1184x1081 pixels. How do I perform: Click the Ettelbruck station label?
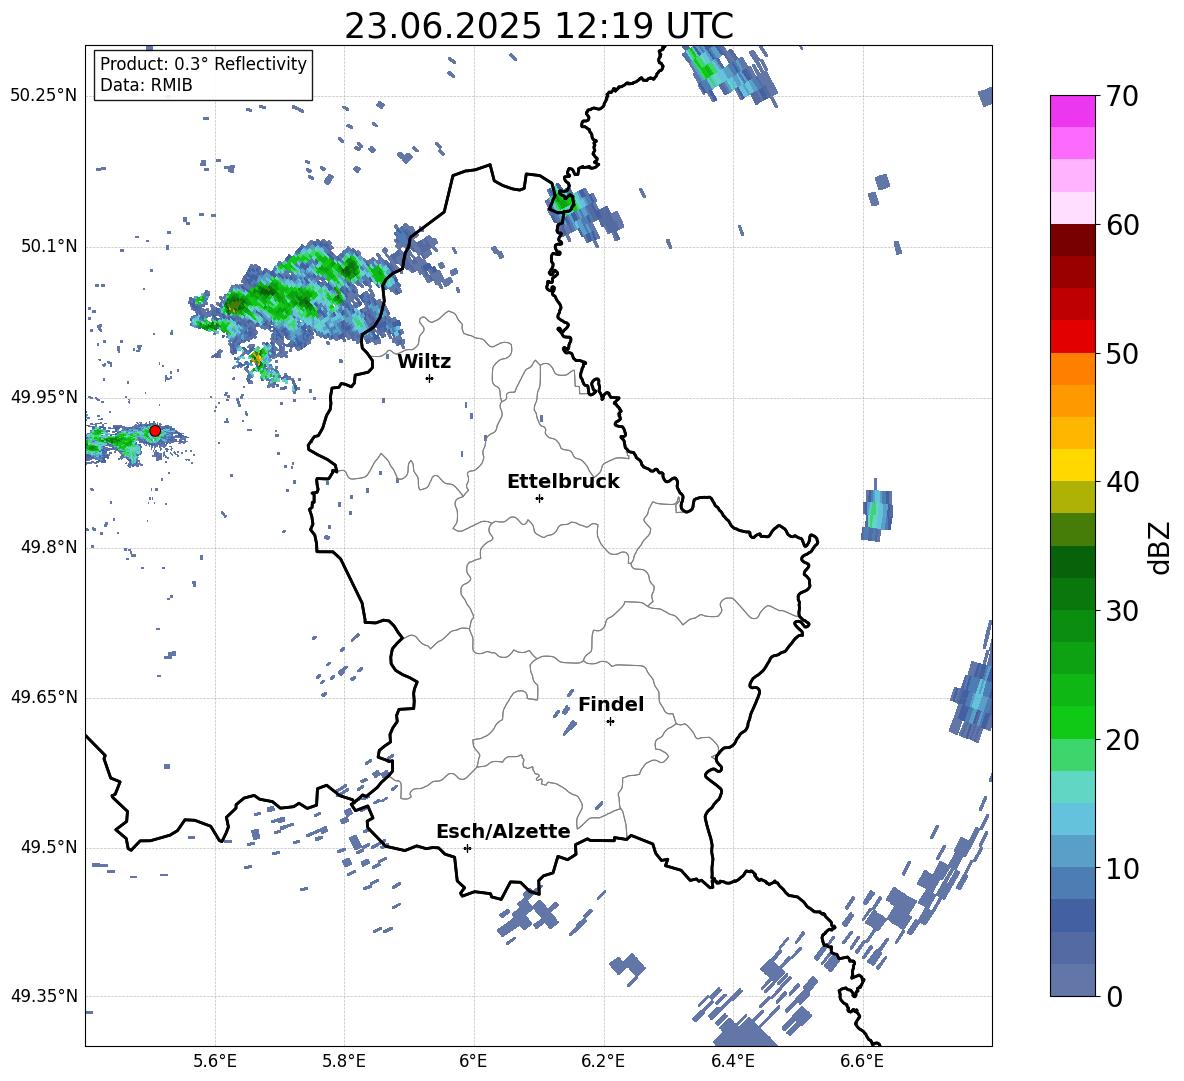[563, 482]
